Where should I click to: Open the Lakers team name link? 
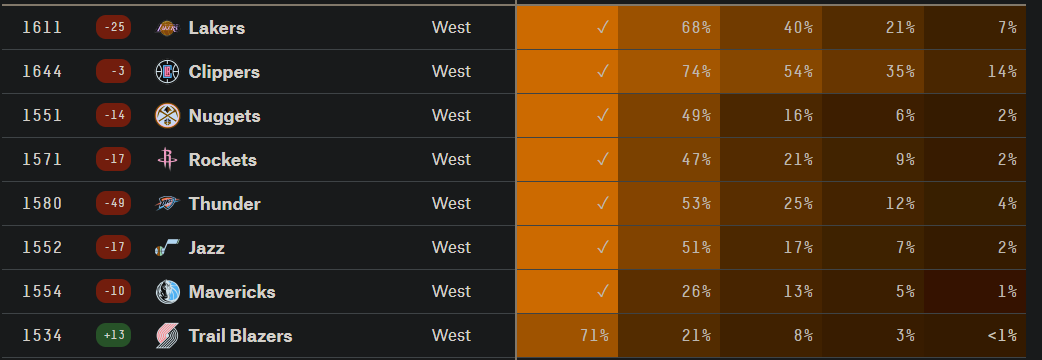pos(217,28)
